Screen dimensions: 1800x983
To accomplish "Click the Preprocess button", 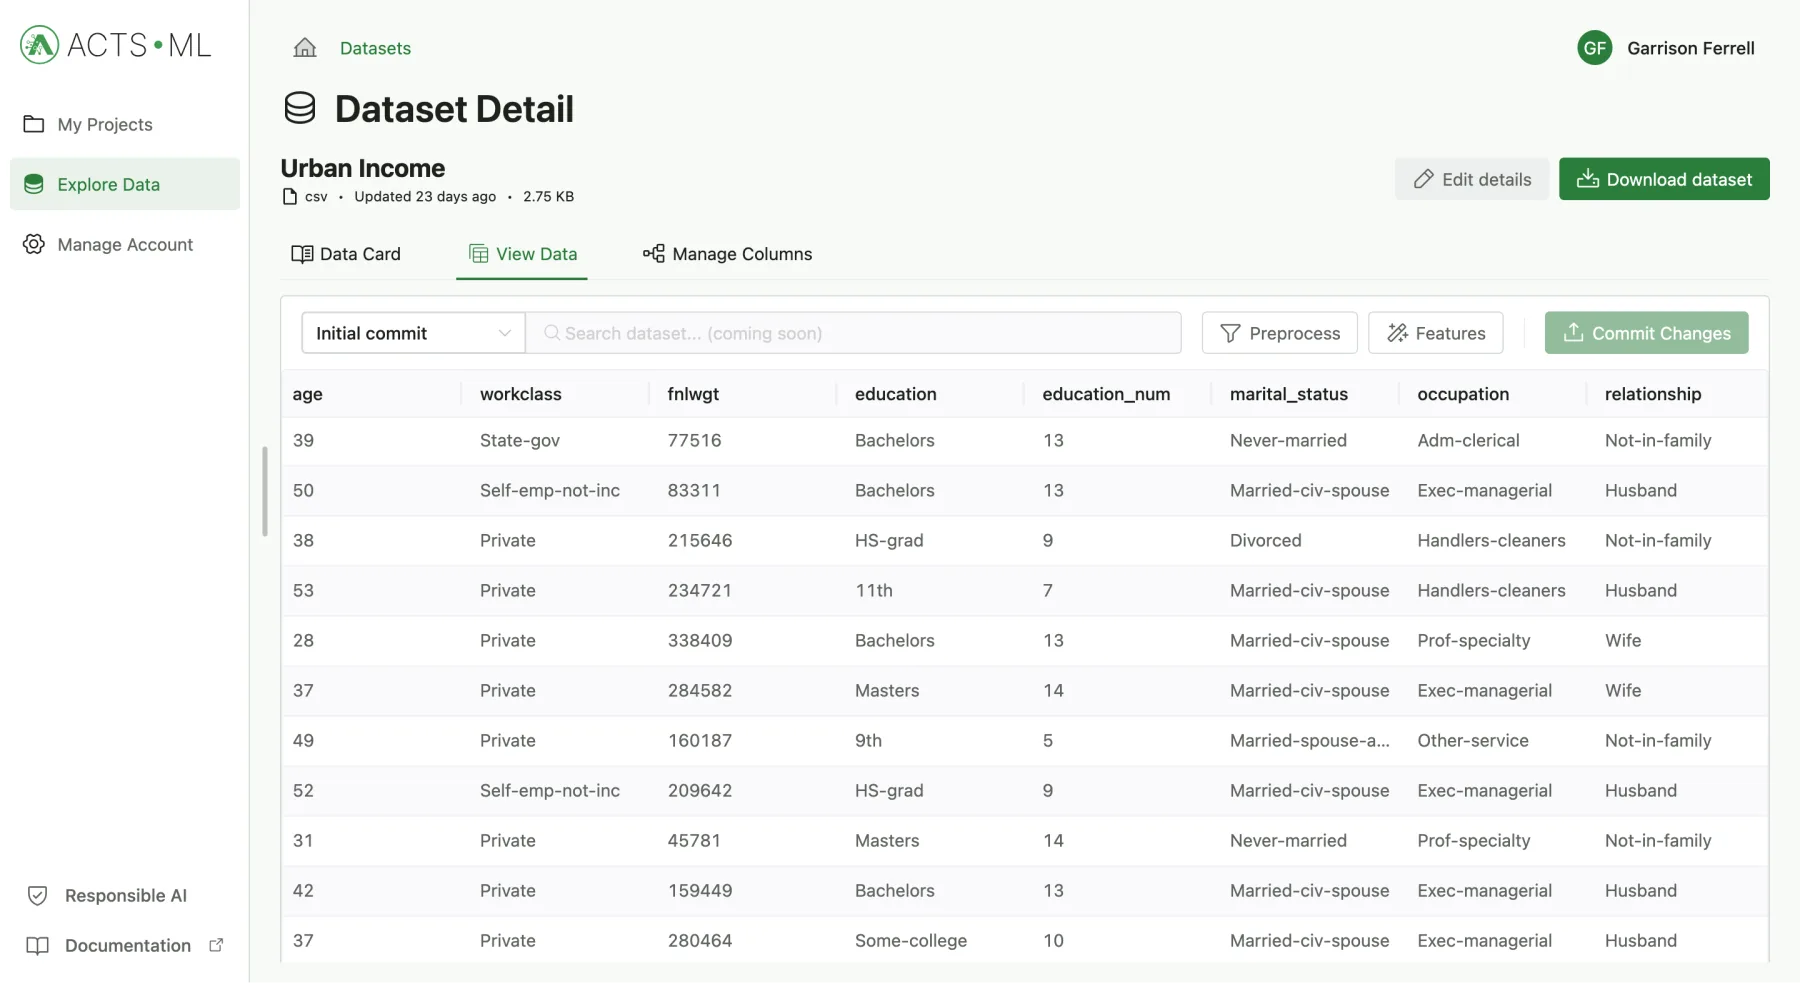I will point(1280,333).
